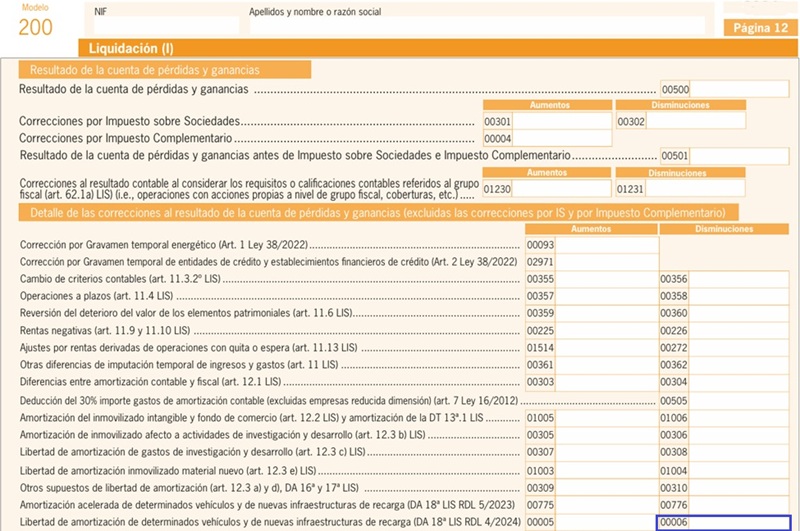This screenshot has height=531, width=800.
Task: Click Aumentos field 00005 libertad amortización vehículos
Action: click(x=606, y=522)
